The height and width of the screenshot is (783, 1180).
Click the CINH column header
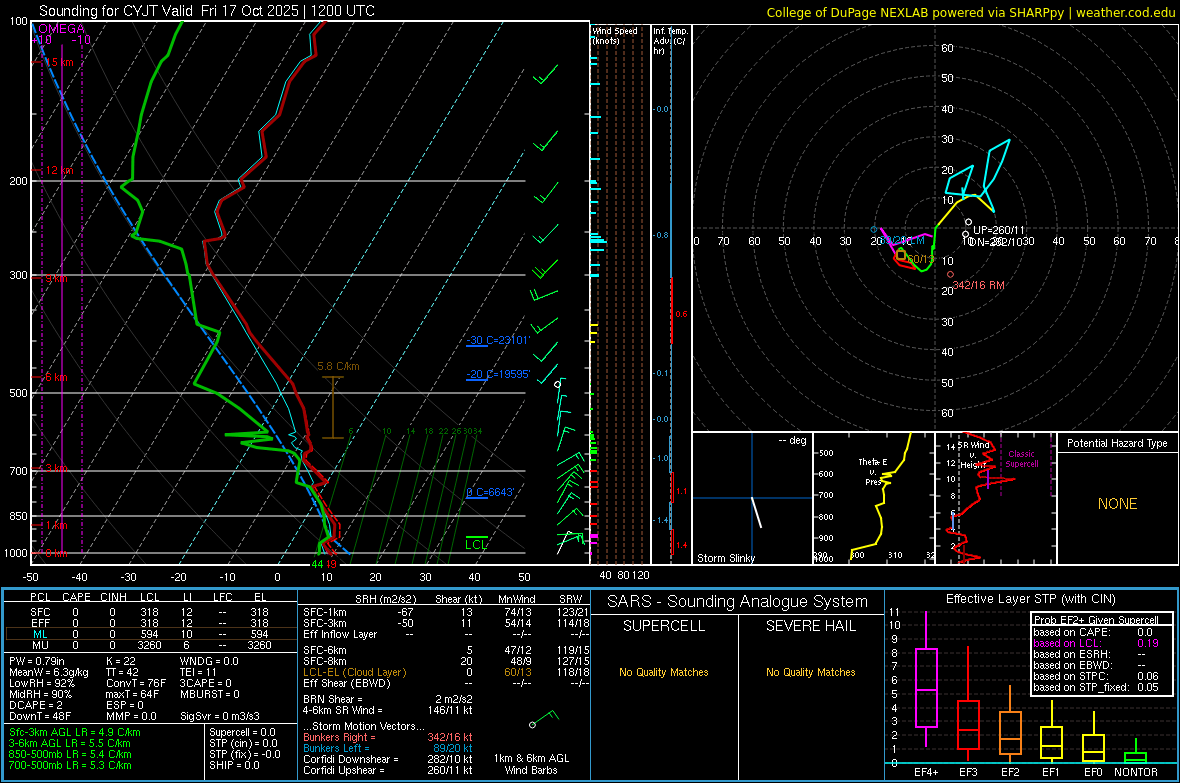114,597
